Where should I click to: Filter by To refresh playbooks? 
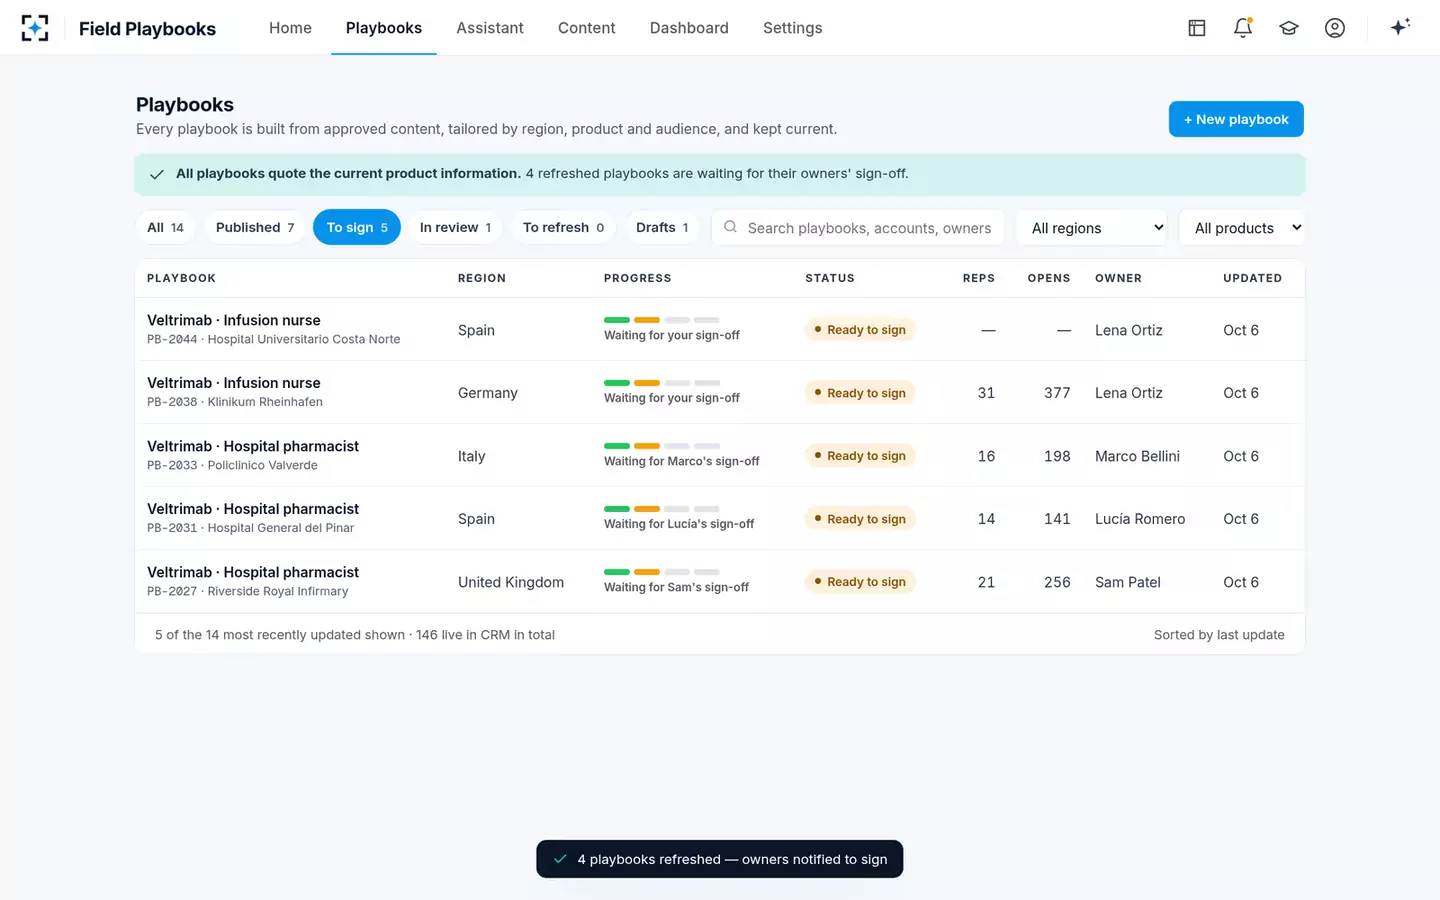coord(564,227)
